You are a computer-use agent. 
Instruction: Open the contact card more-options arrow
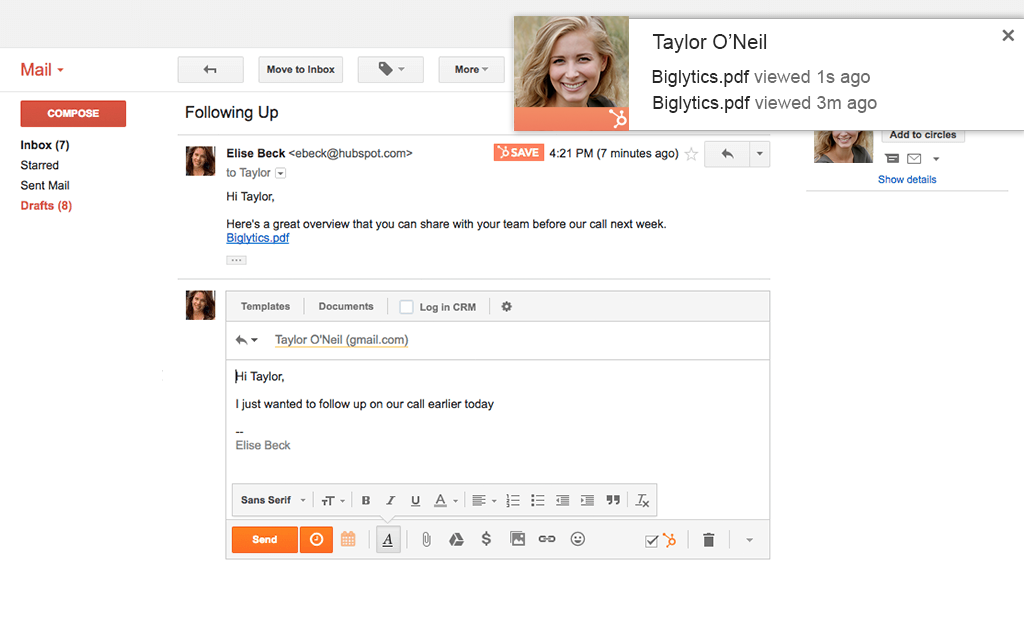coord(936,159)
